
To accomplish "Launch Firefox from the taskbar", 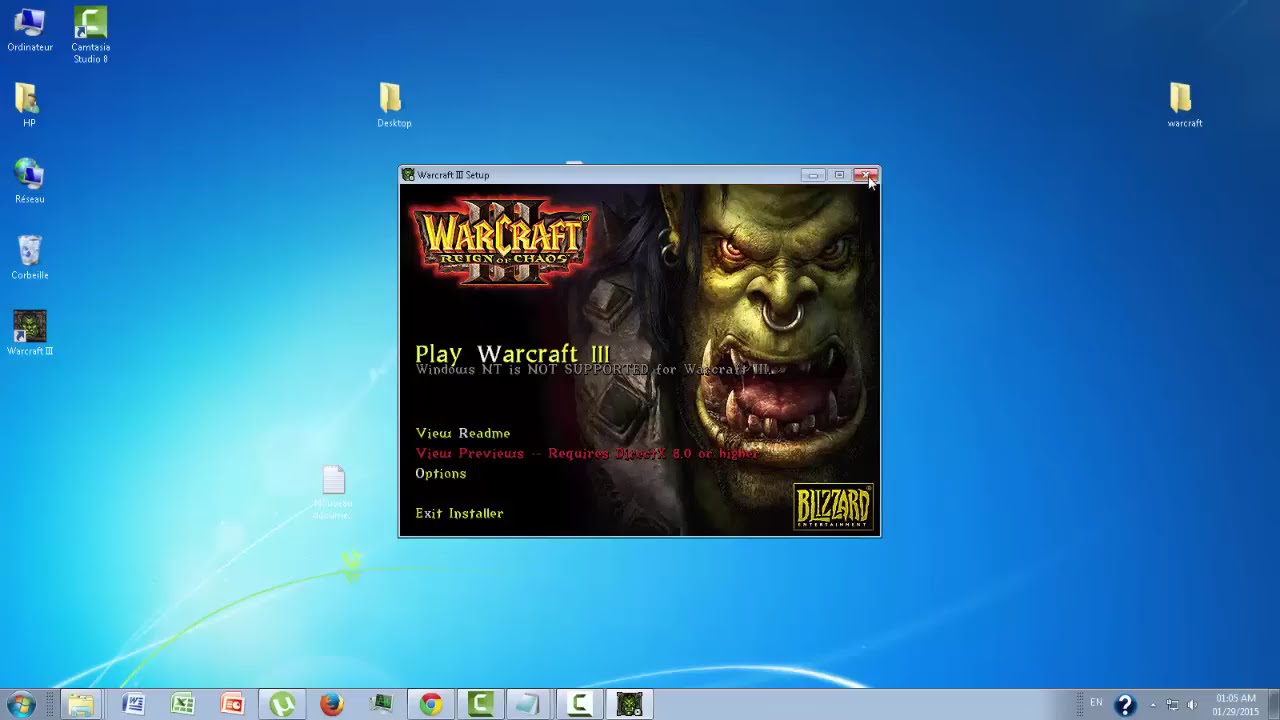I will tap(331, 704).
